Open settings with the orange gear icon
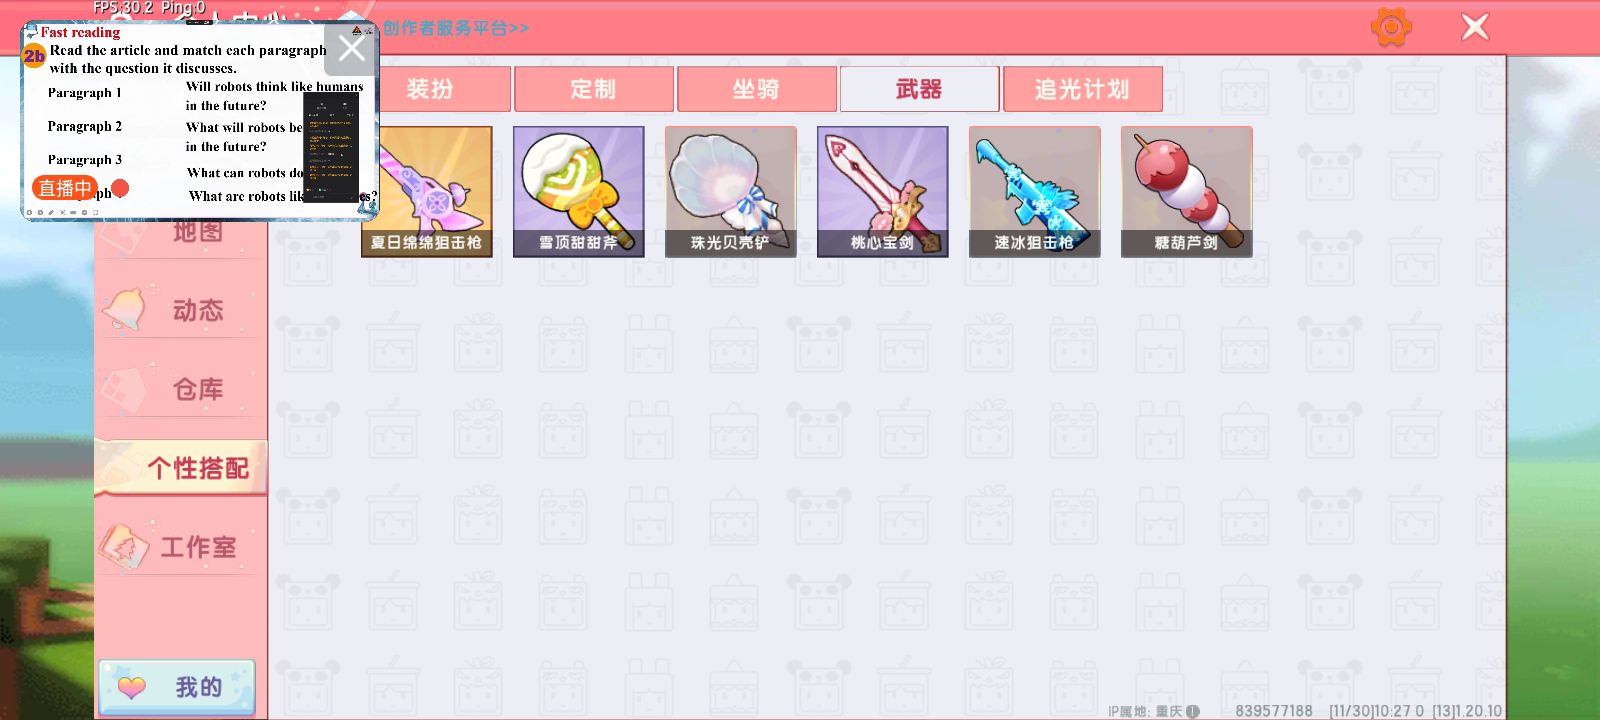Screen dimensions: 1600x720 [1391, 27]
